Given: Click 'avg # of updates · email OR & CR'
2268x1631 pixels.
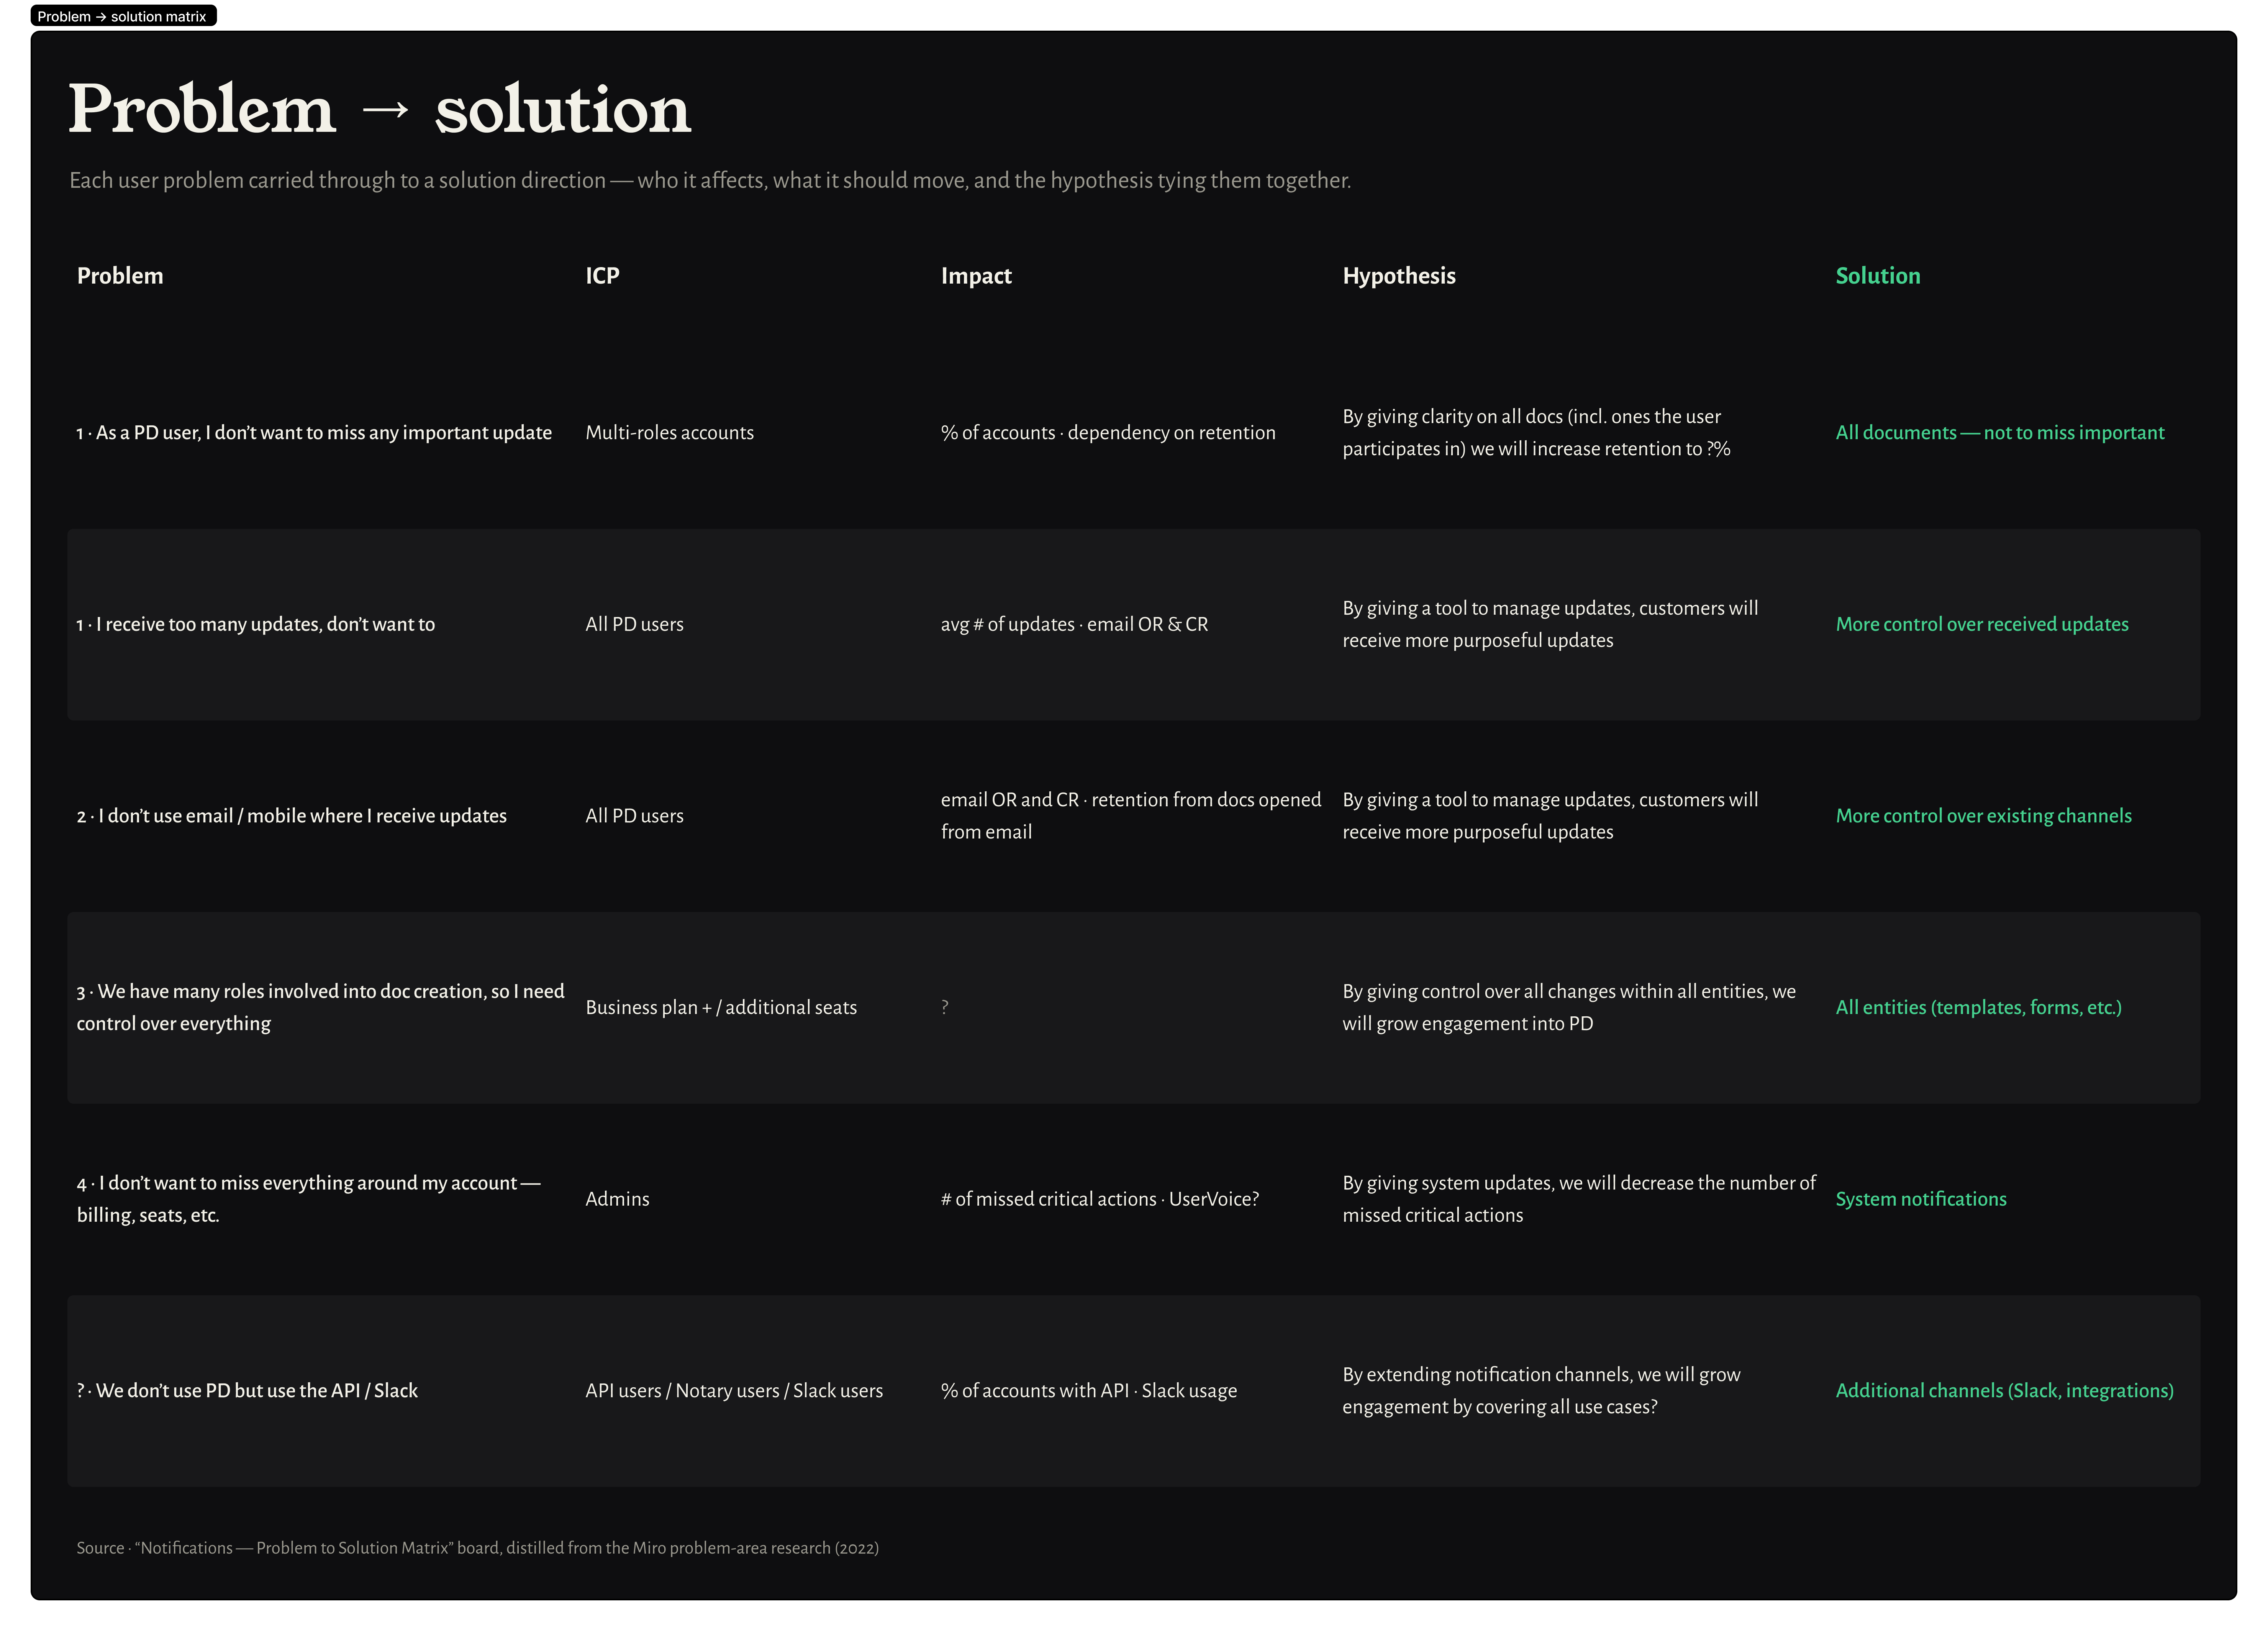Looking at the screenshot, I should 1075,624.
